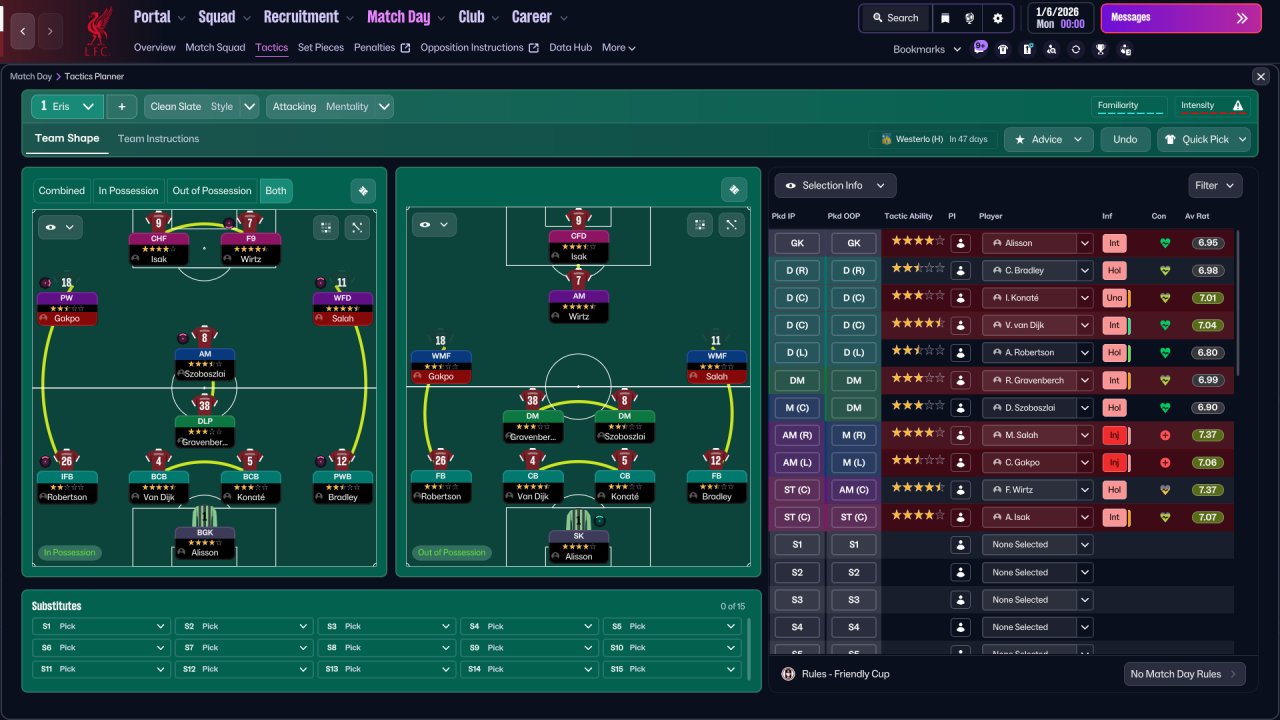Click the grid icon on the Out of Possession pitch
The height and width of the screenshot is (720, 1280).
point(700,225)
